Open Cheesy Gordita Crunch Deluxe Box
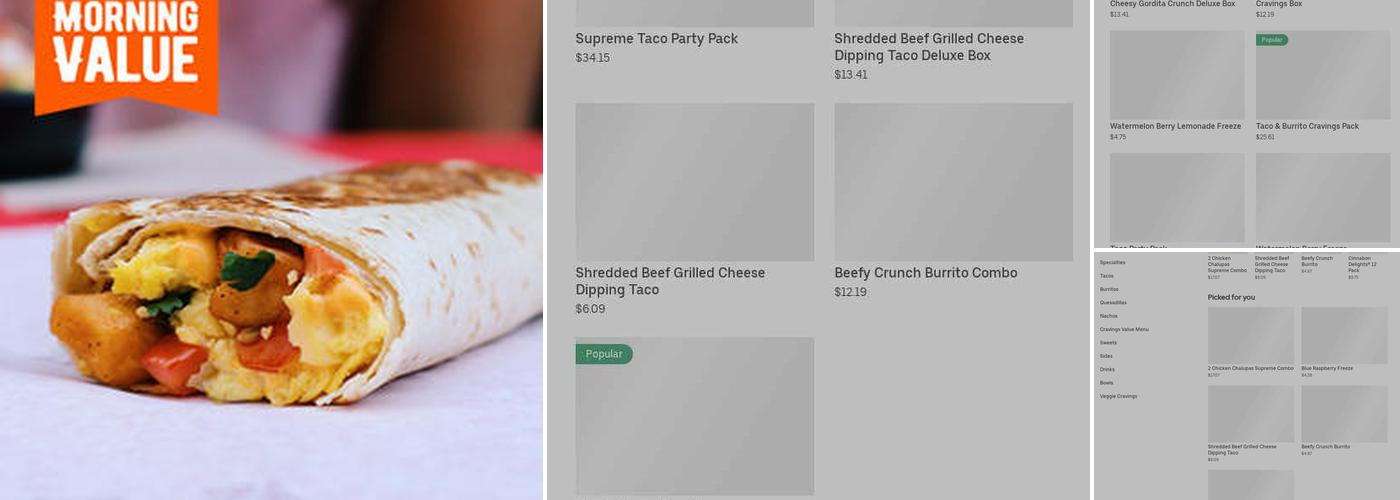The image size is (1400, 500). tap(1172, 4)
